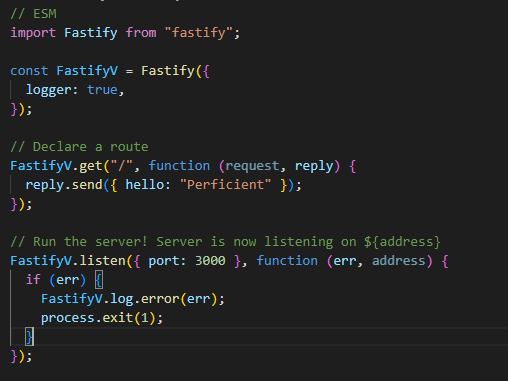Click the 'if' keyword
Viewport: 508px width, 381px height.
(33, 280)
